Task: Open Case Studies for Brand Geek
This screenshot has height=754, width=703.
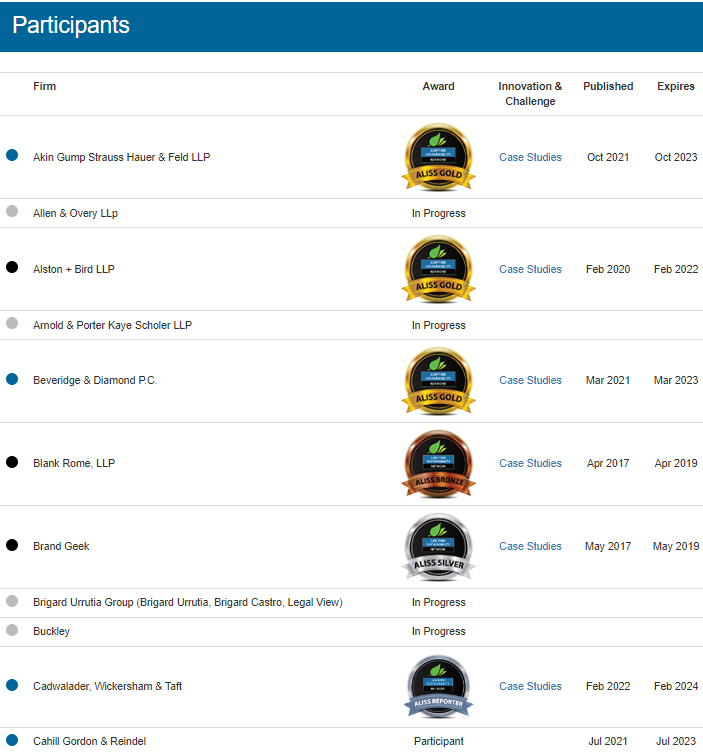Action: (530, 546)
